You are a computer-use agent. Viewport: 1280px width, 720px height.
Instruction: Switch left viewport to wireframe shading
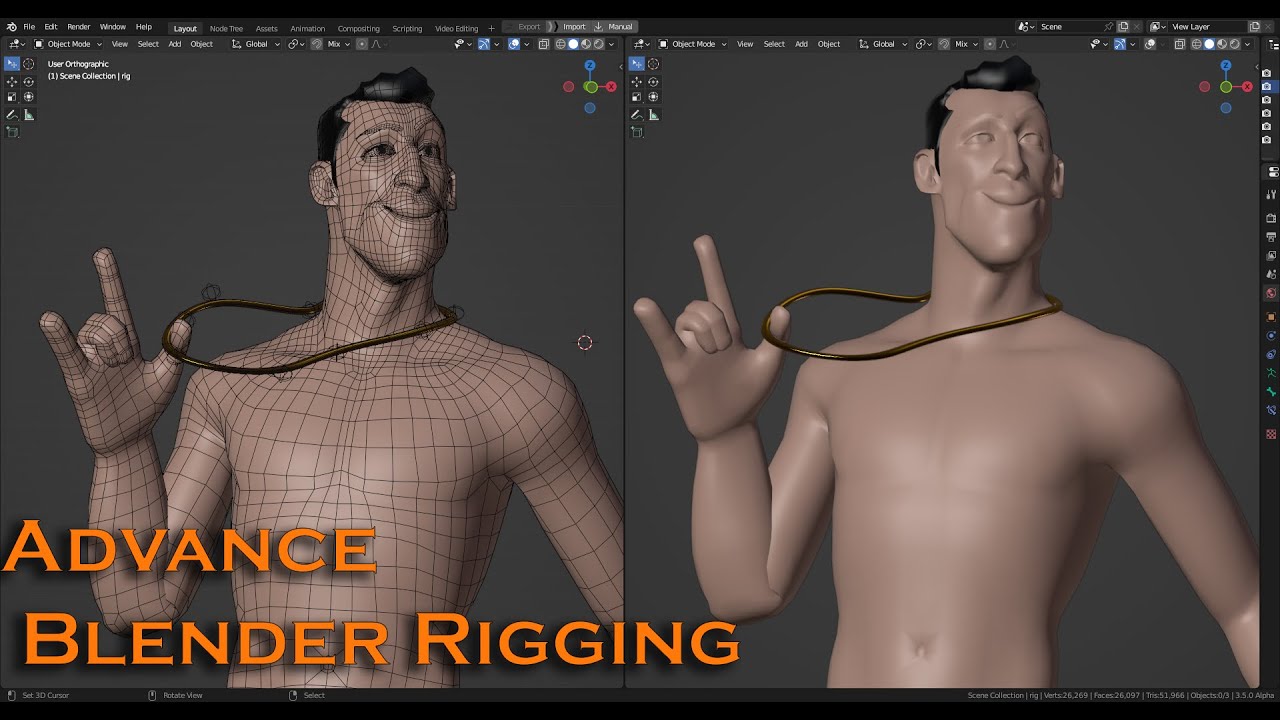pos(560,44)
